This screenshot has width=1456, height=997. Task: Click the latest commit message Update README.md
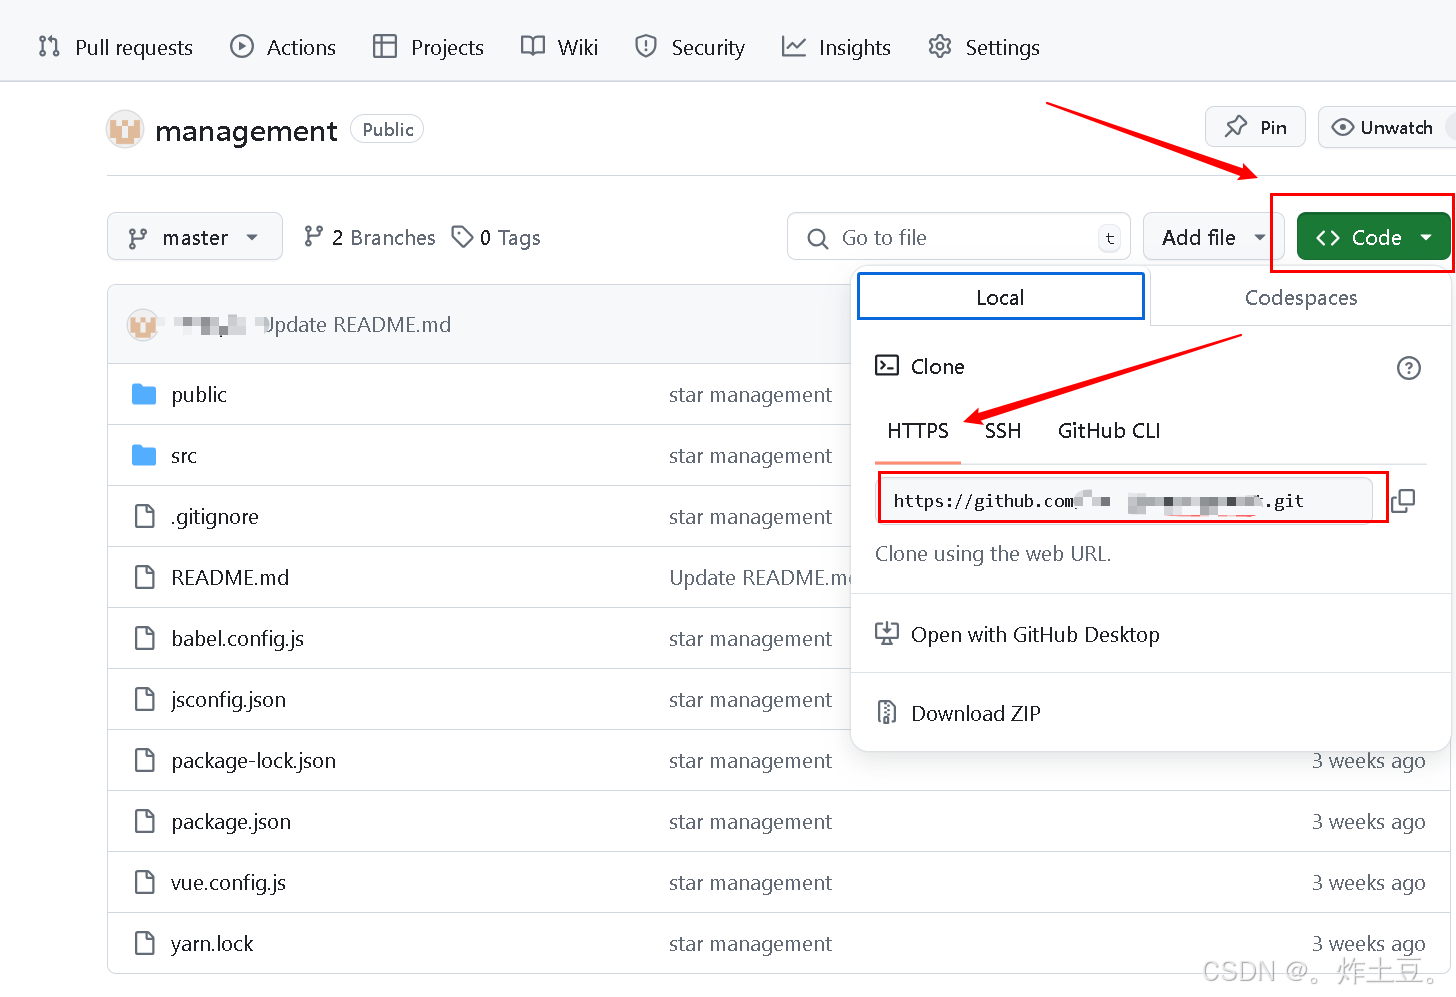(357, 325)
